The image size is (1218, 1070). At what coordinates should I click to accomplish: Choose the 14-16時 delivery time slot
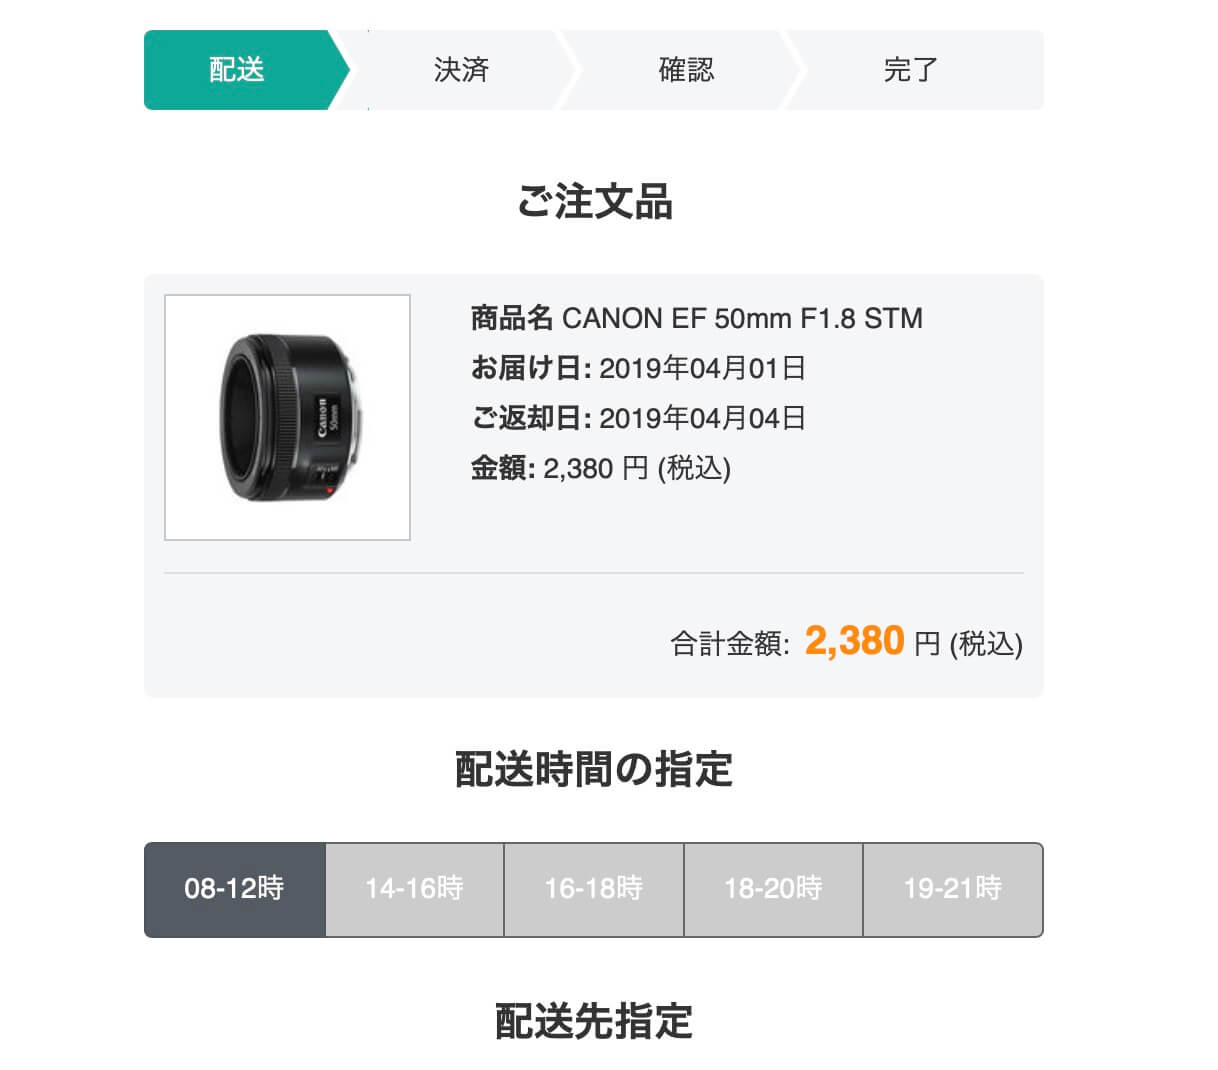[x=414, y=889]
